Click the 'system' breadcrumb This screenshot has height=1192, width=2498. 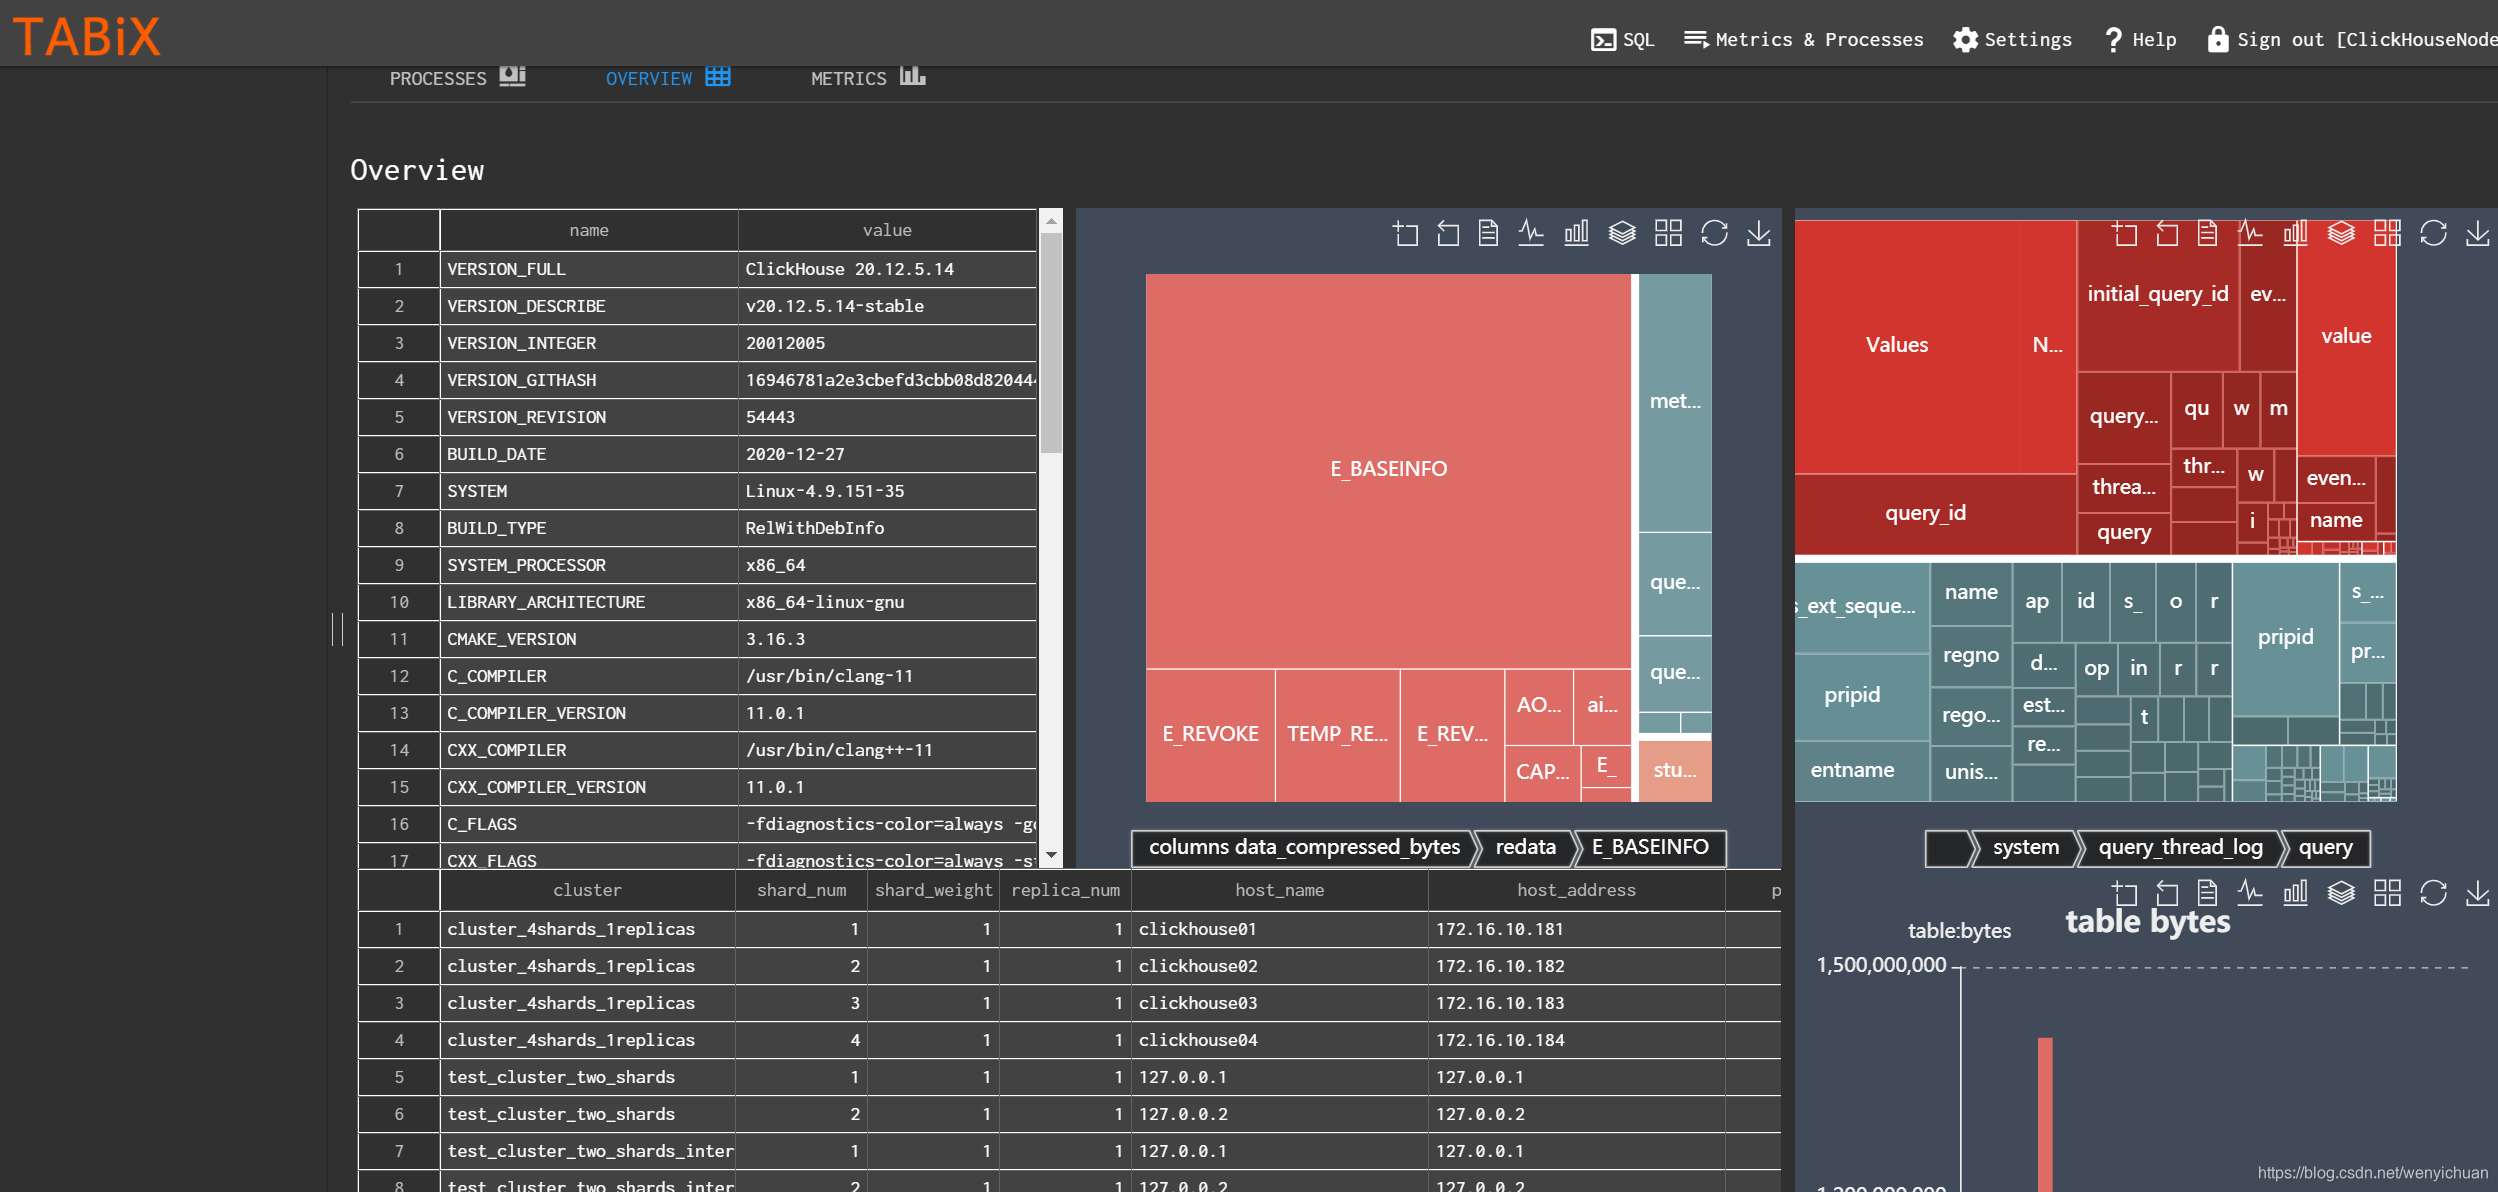(2025, 847)
